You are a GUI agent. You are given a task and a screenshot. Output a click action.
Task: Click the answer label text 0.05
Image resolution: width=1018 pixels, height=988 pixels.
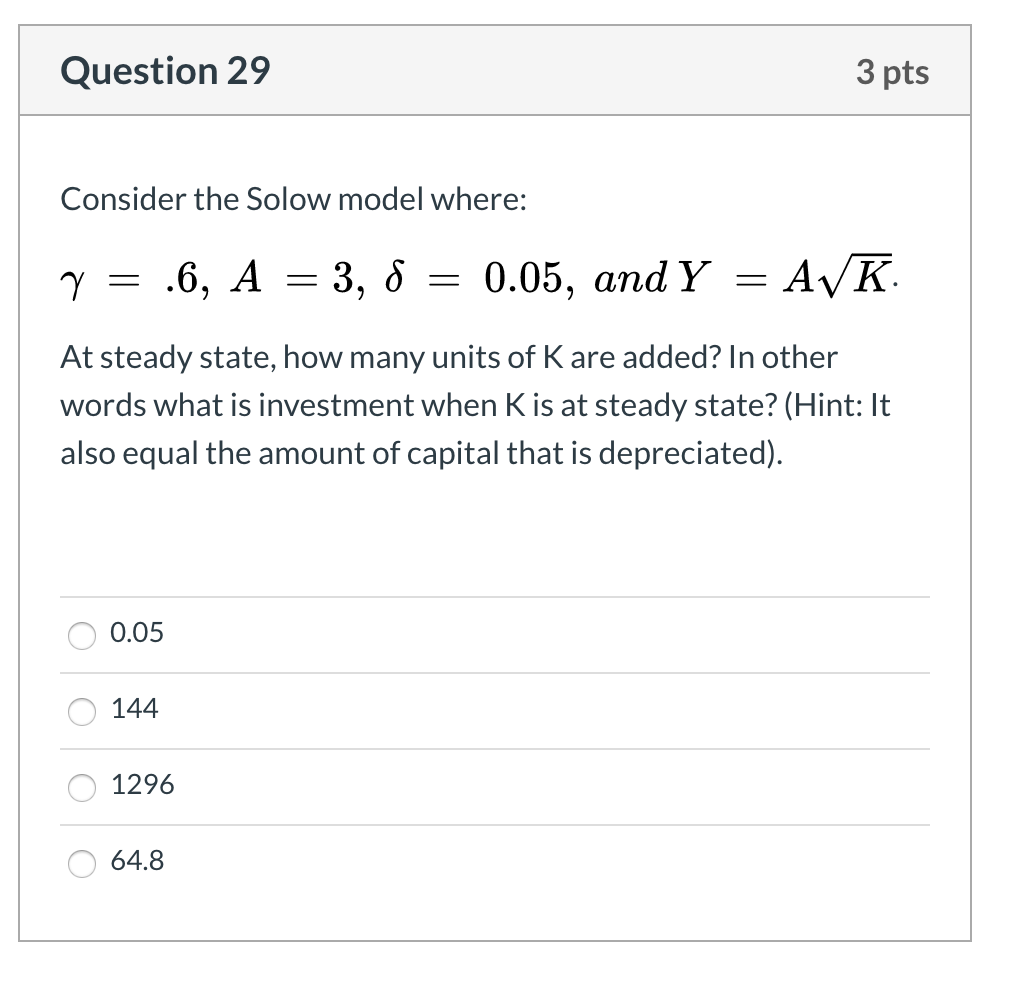(x=138, y=632)
